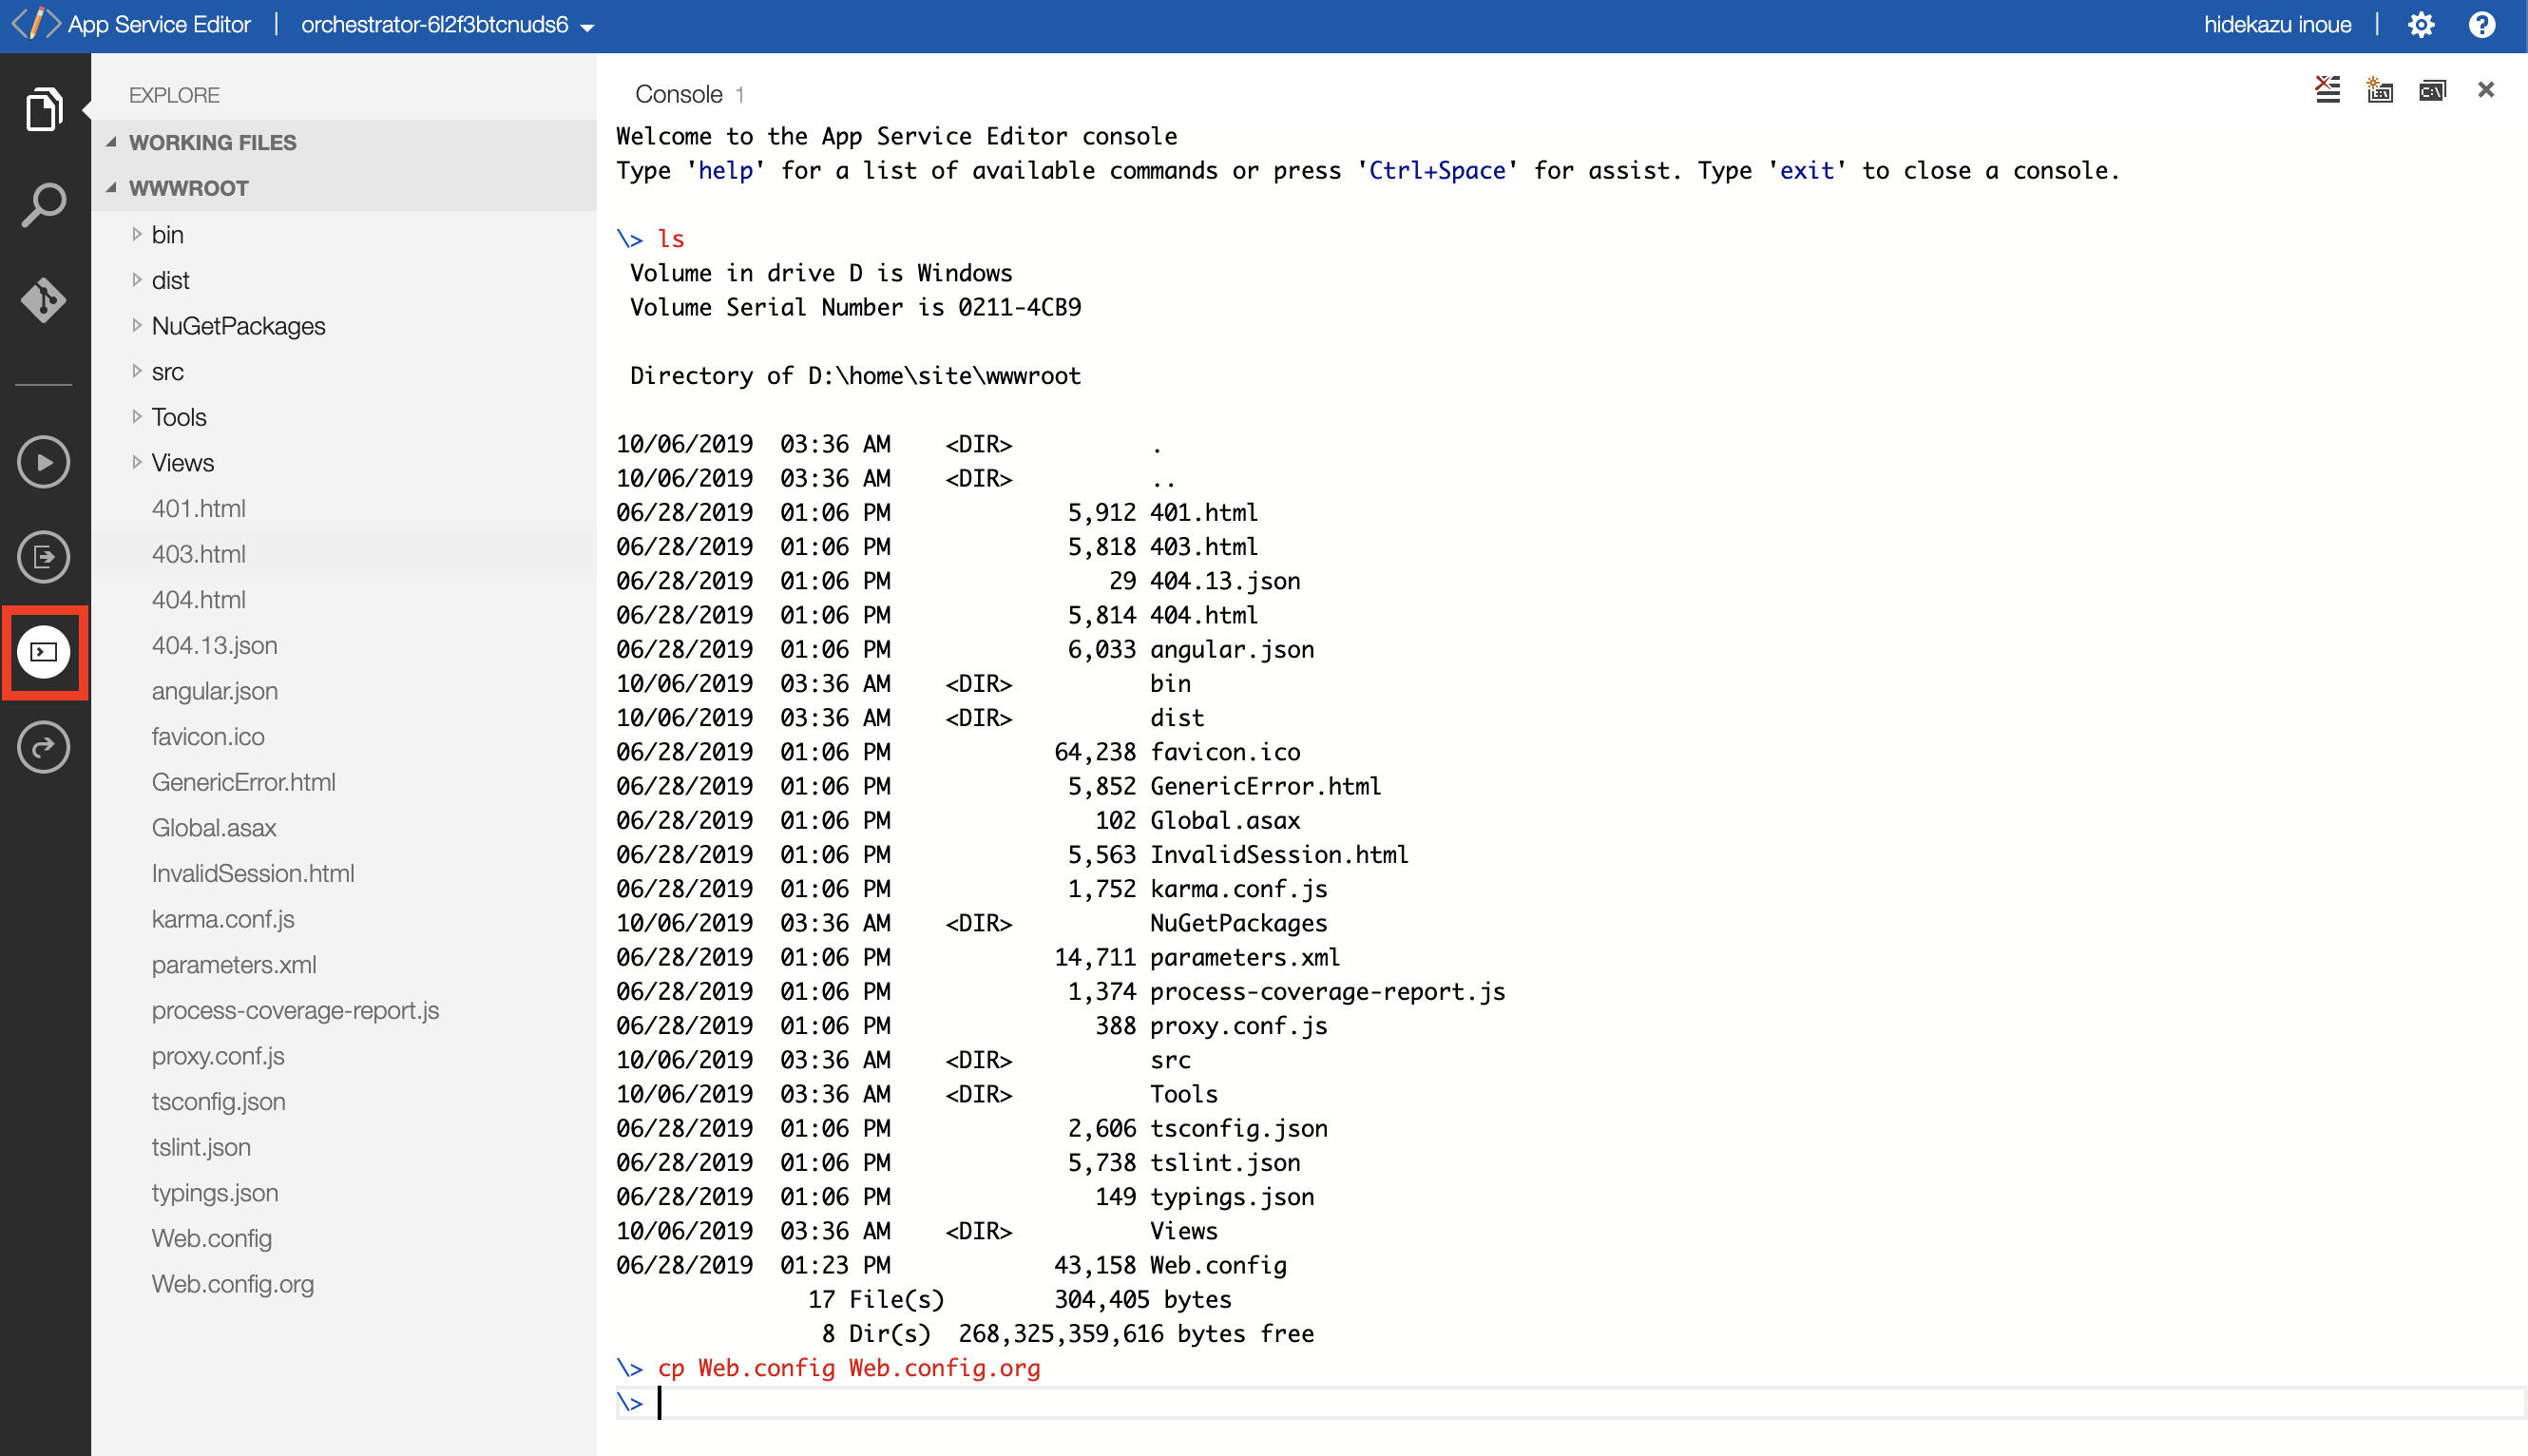Open the settings gear icon
This screenshot has width=2528, height=1456.
tap(2421, 25)
